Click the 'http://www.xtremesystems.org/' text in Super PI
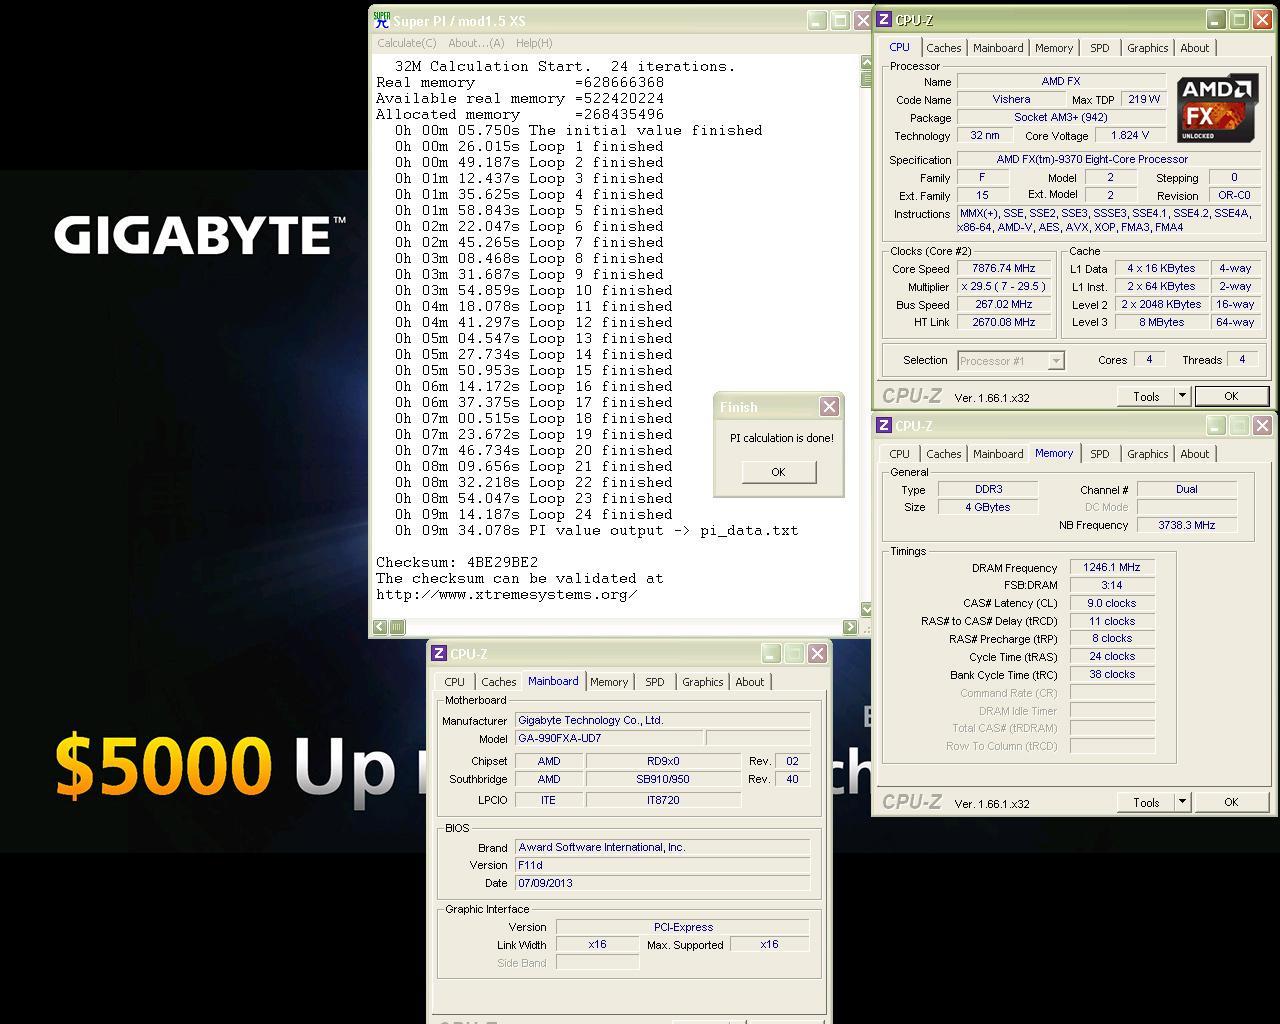The width and height of the screenshot is (1280, 1024). [507, 594]
